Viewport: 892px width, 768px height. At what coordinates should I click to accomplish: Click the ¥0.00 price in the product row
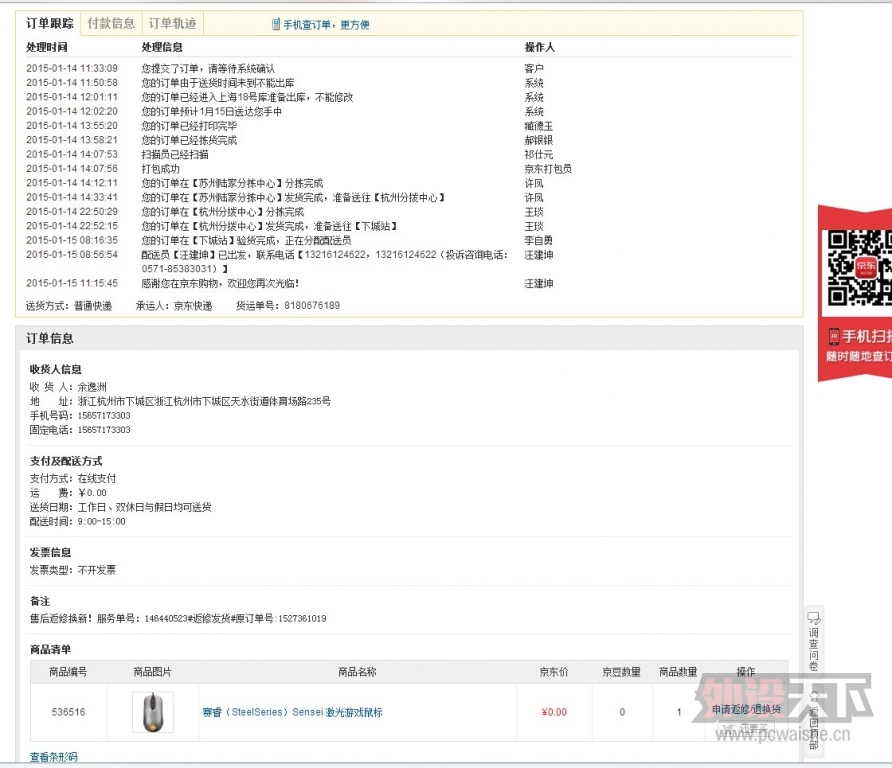554,712
